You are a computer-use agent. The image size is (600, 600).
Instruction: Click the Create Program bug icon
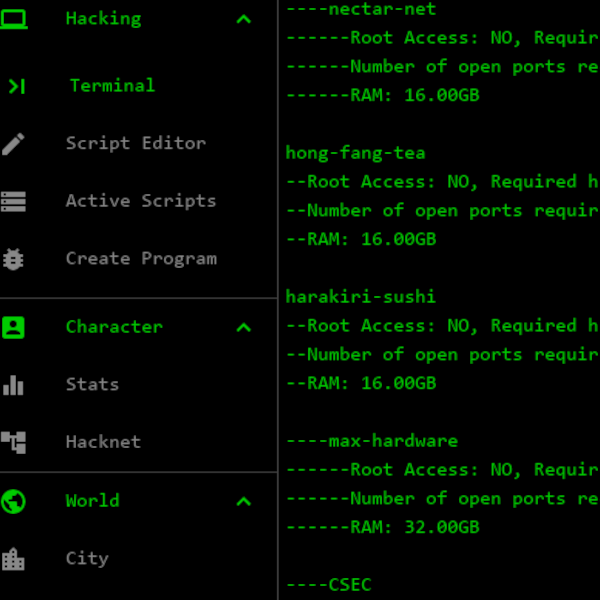[13, 259]
